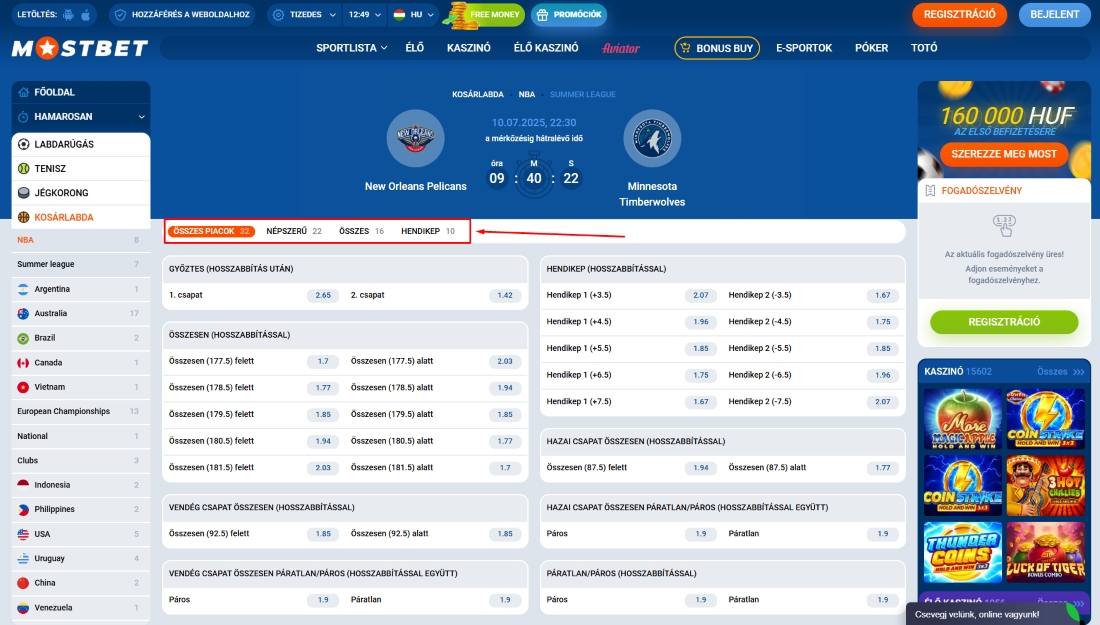Select odds 1.42 for 2. csapat

tap(505, 295)
